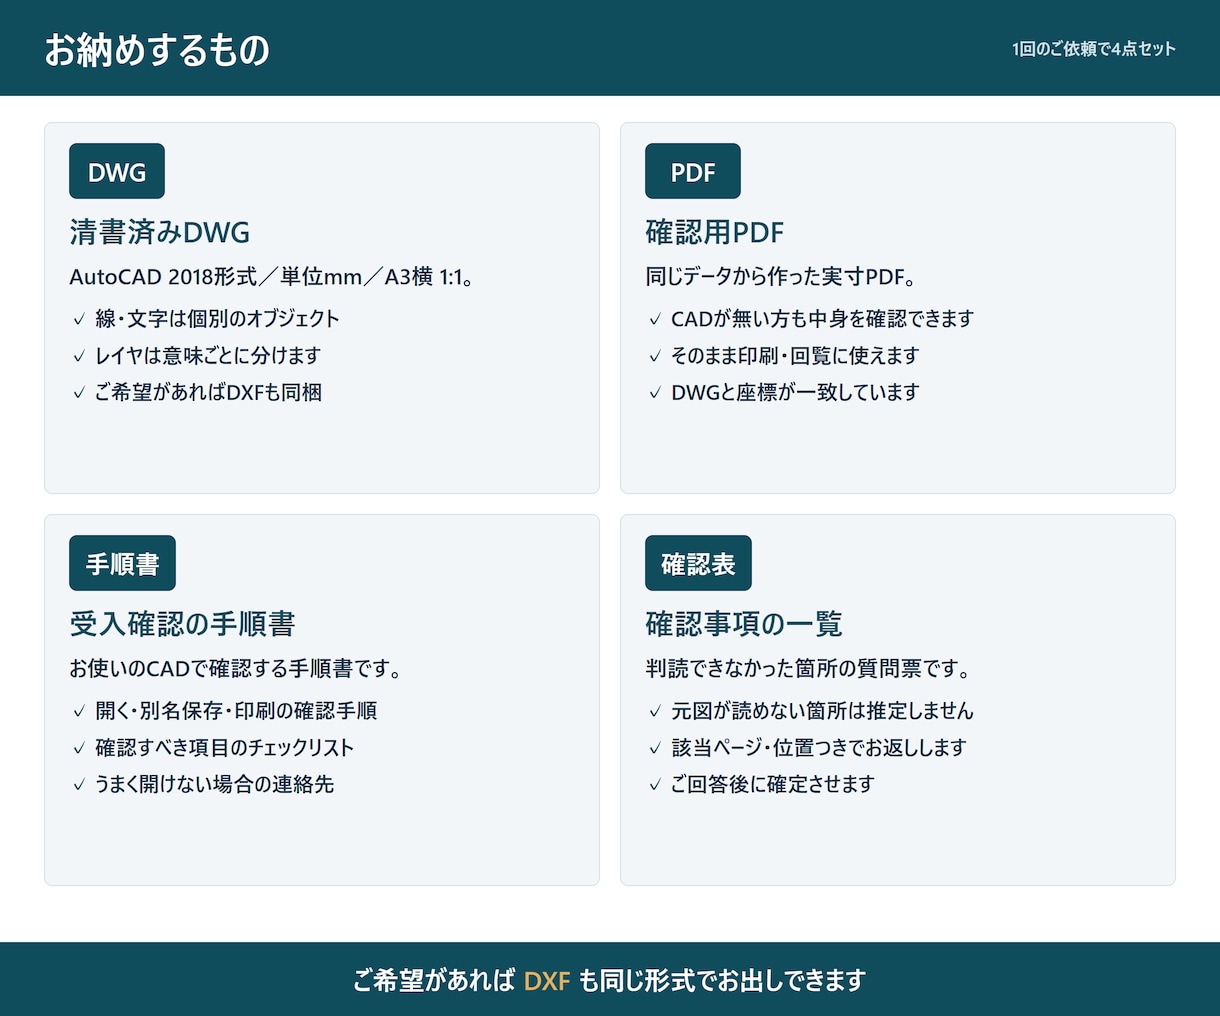This screenshot has height=1016, width=1220.
Task: Click the checkmark beside ご希望があればDXFも同梱
Action: 79,394
